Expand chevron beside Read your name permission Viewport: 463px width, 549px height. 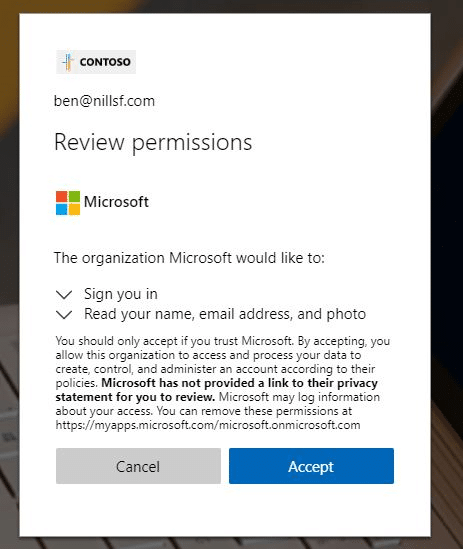[64, 314]
